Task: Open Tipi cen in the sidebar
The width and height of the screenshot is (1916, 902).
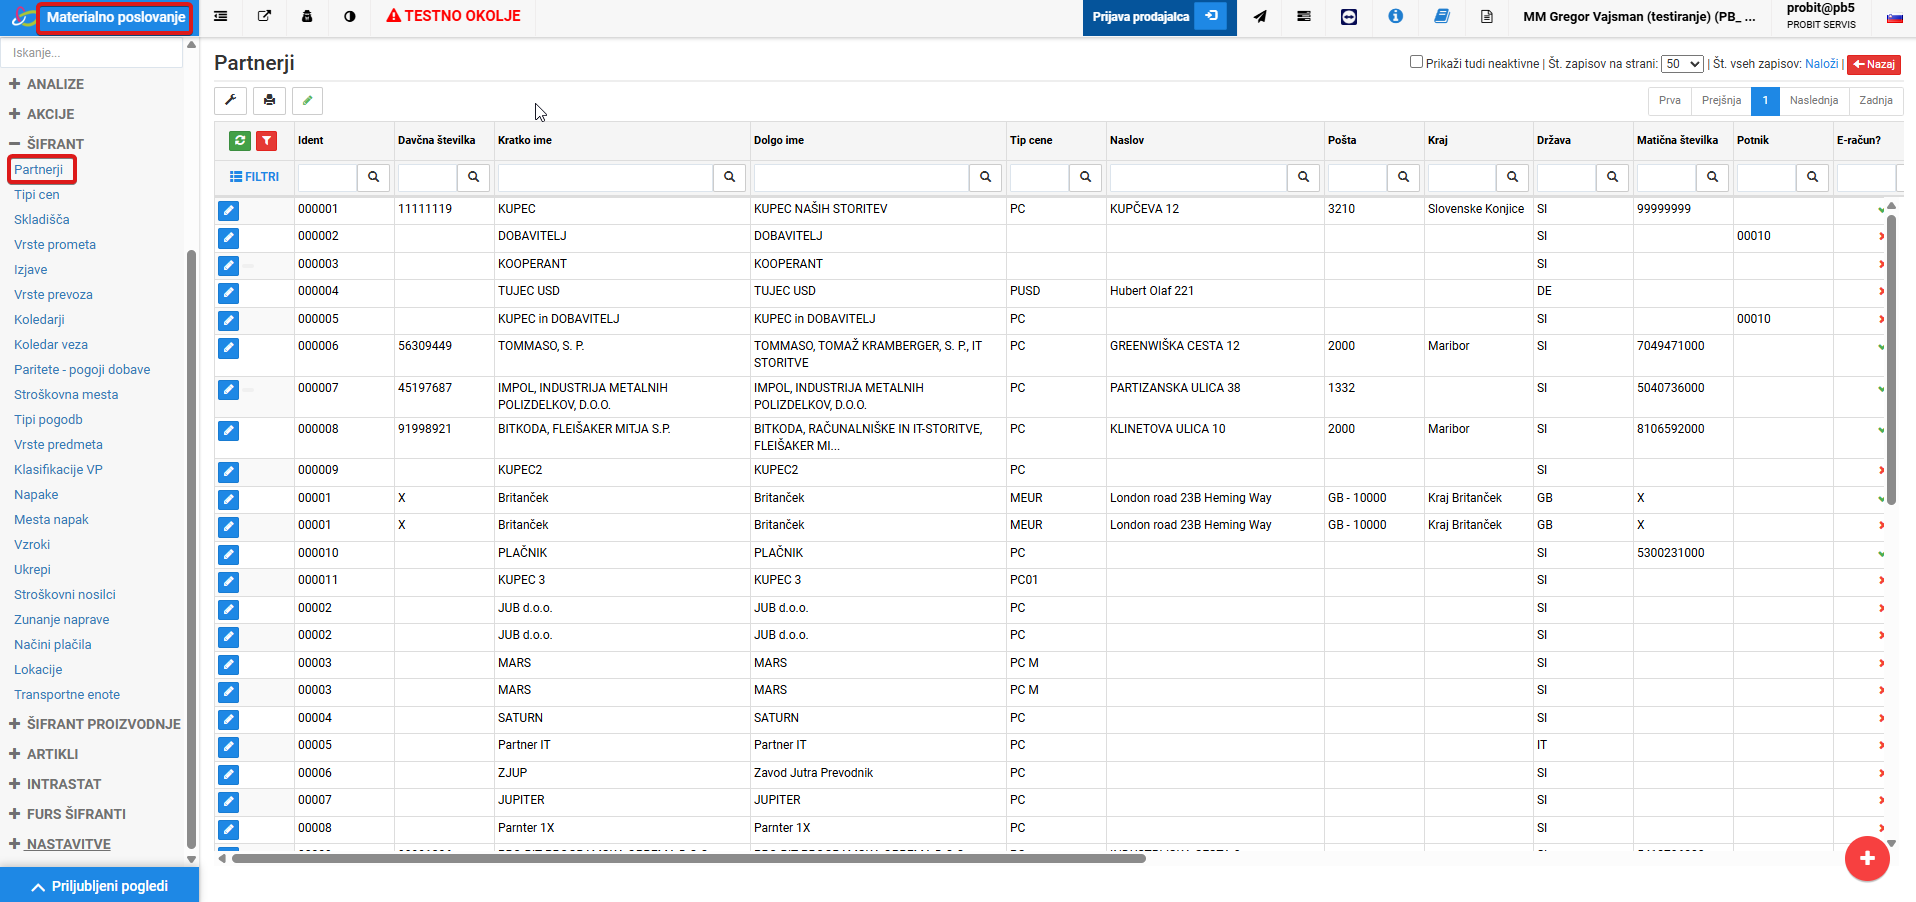Action: (37, 195)
